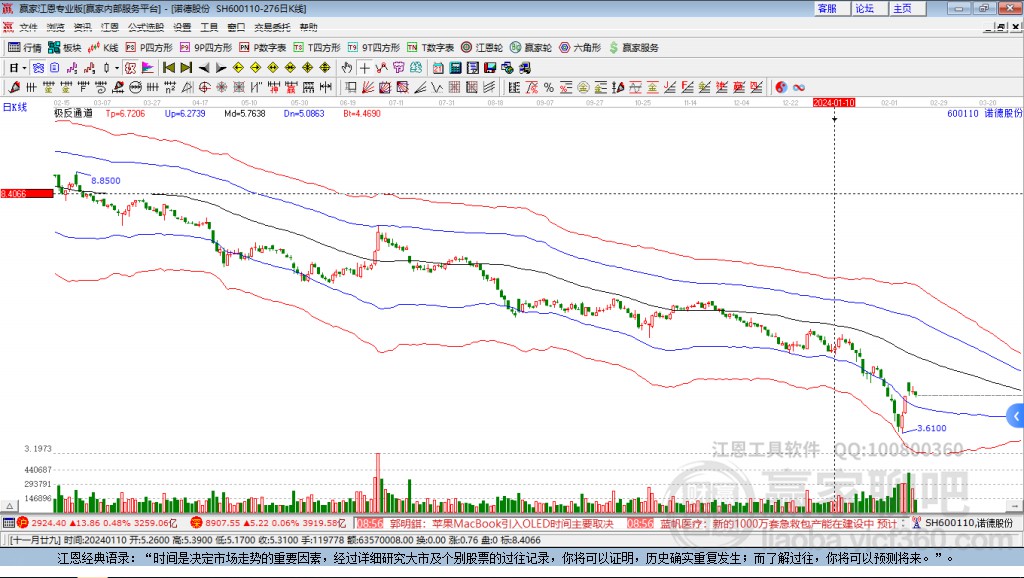The image size is (1024, 578).
Task: Click the 600110 诺德股份 stock title
Action: pyautogui.click(x=985, y=113)
